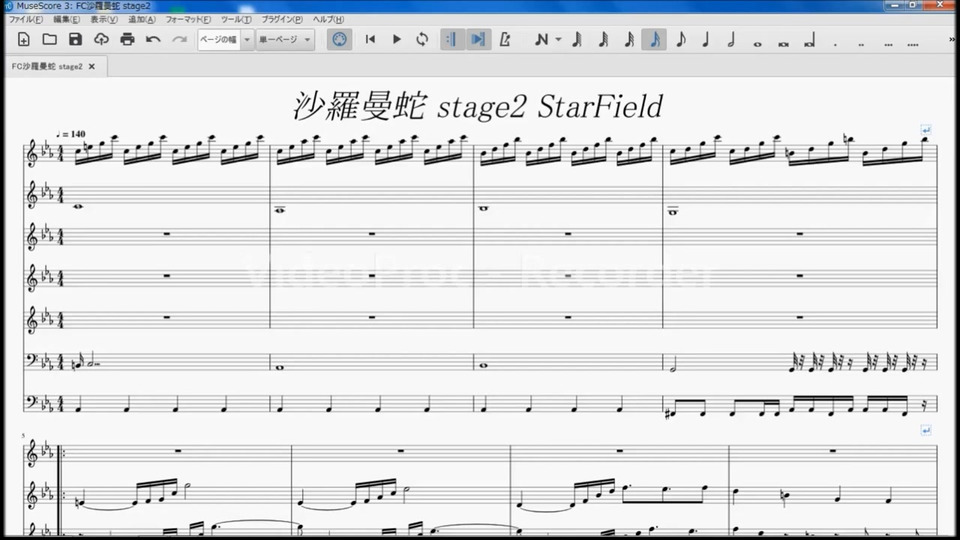Open the ページの幅 zoom dropdown

225,40
